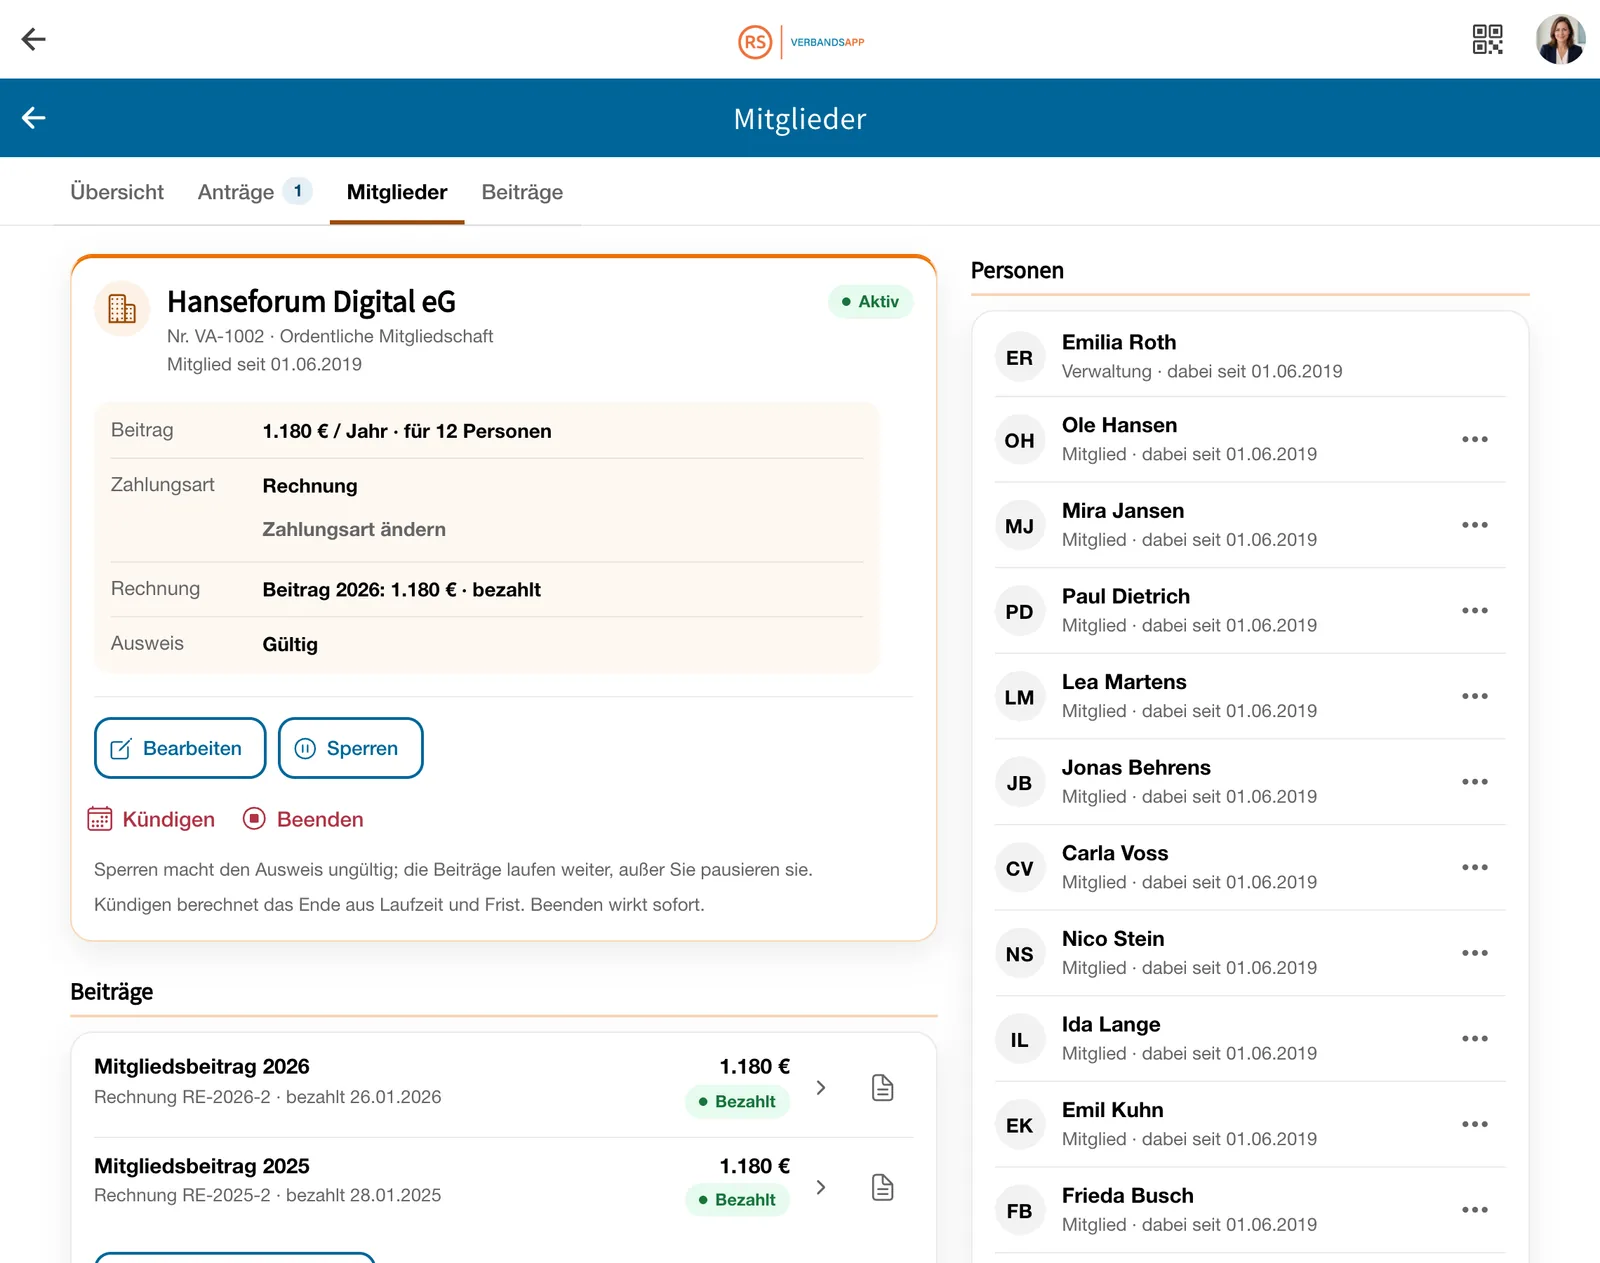Click the Hanseforum Digital eG building icon
This screenshot has height=1263, width=1600.
pos(122,308)
